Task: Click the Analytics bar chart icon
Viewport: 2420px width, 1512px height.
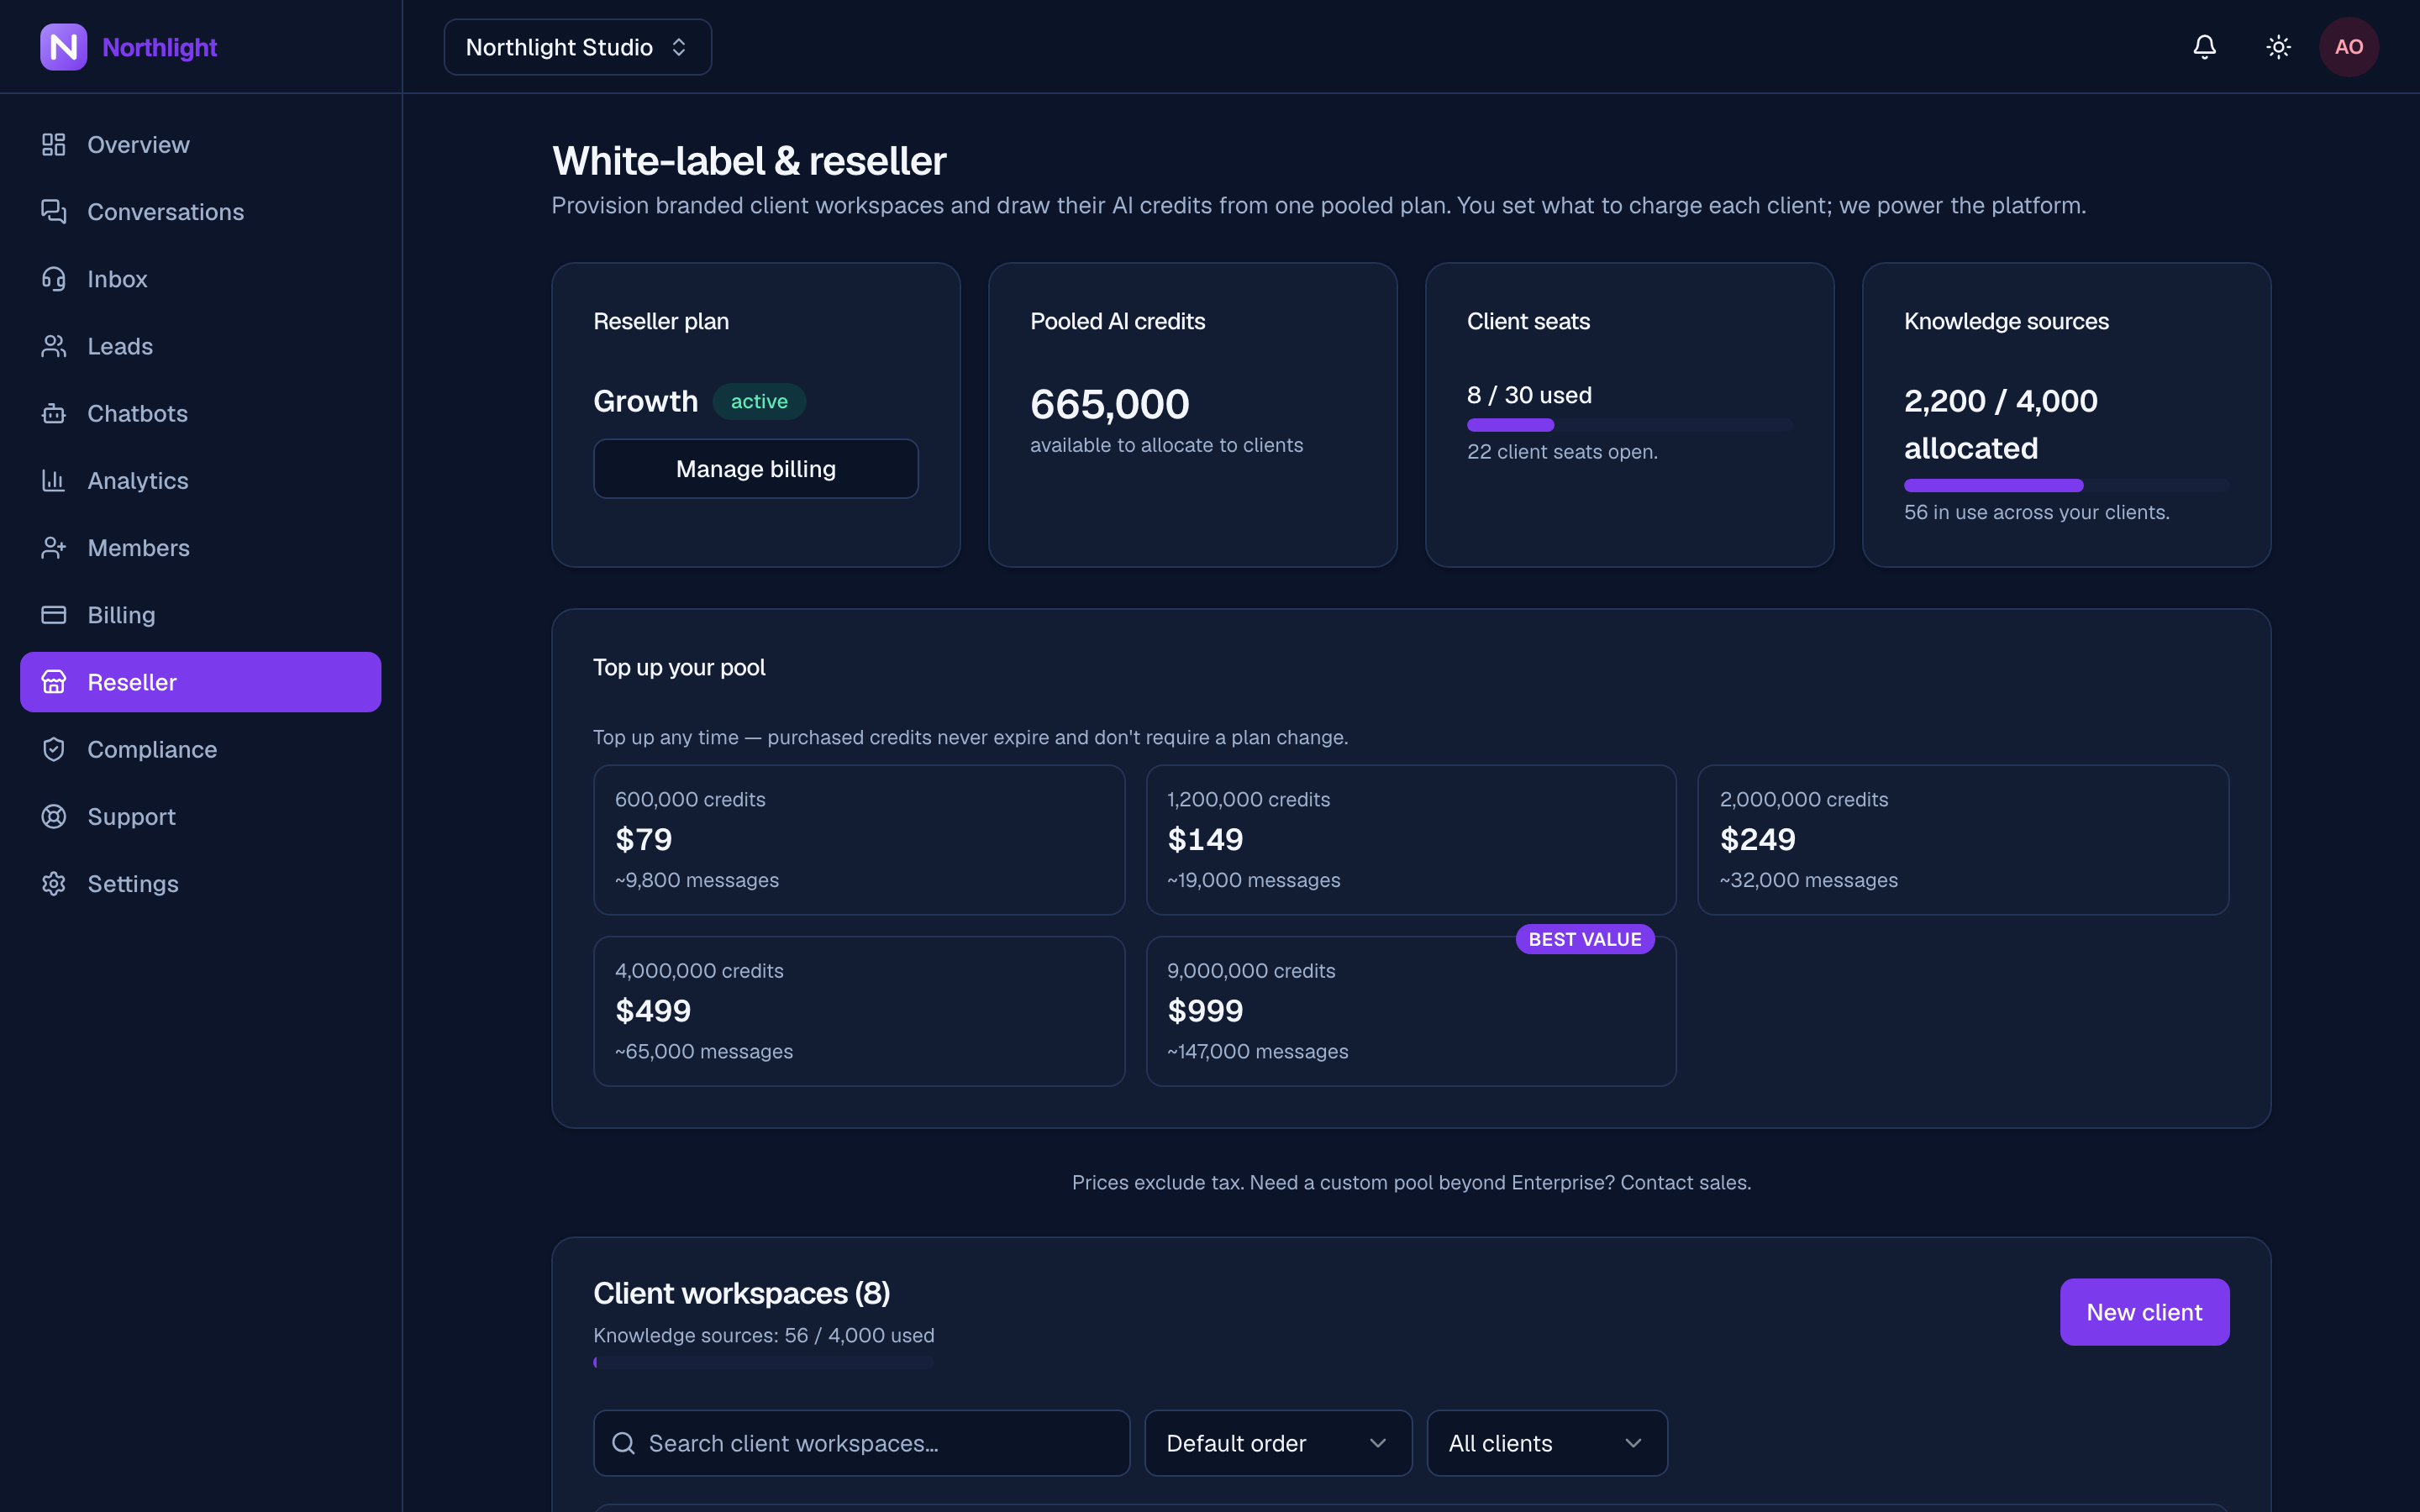Action: 54,481
